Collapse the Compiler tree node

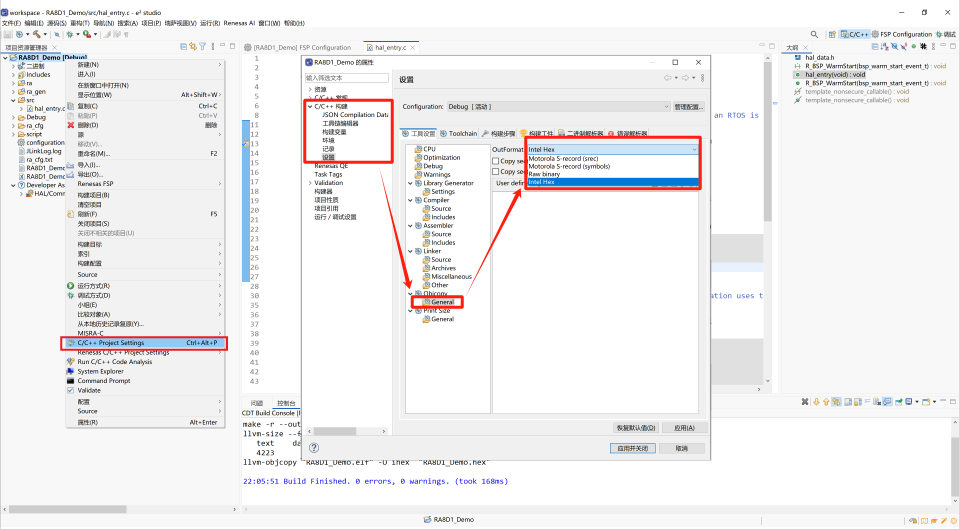410,200
